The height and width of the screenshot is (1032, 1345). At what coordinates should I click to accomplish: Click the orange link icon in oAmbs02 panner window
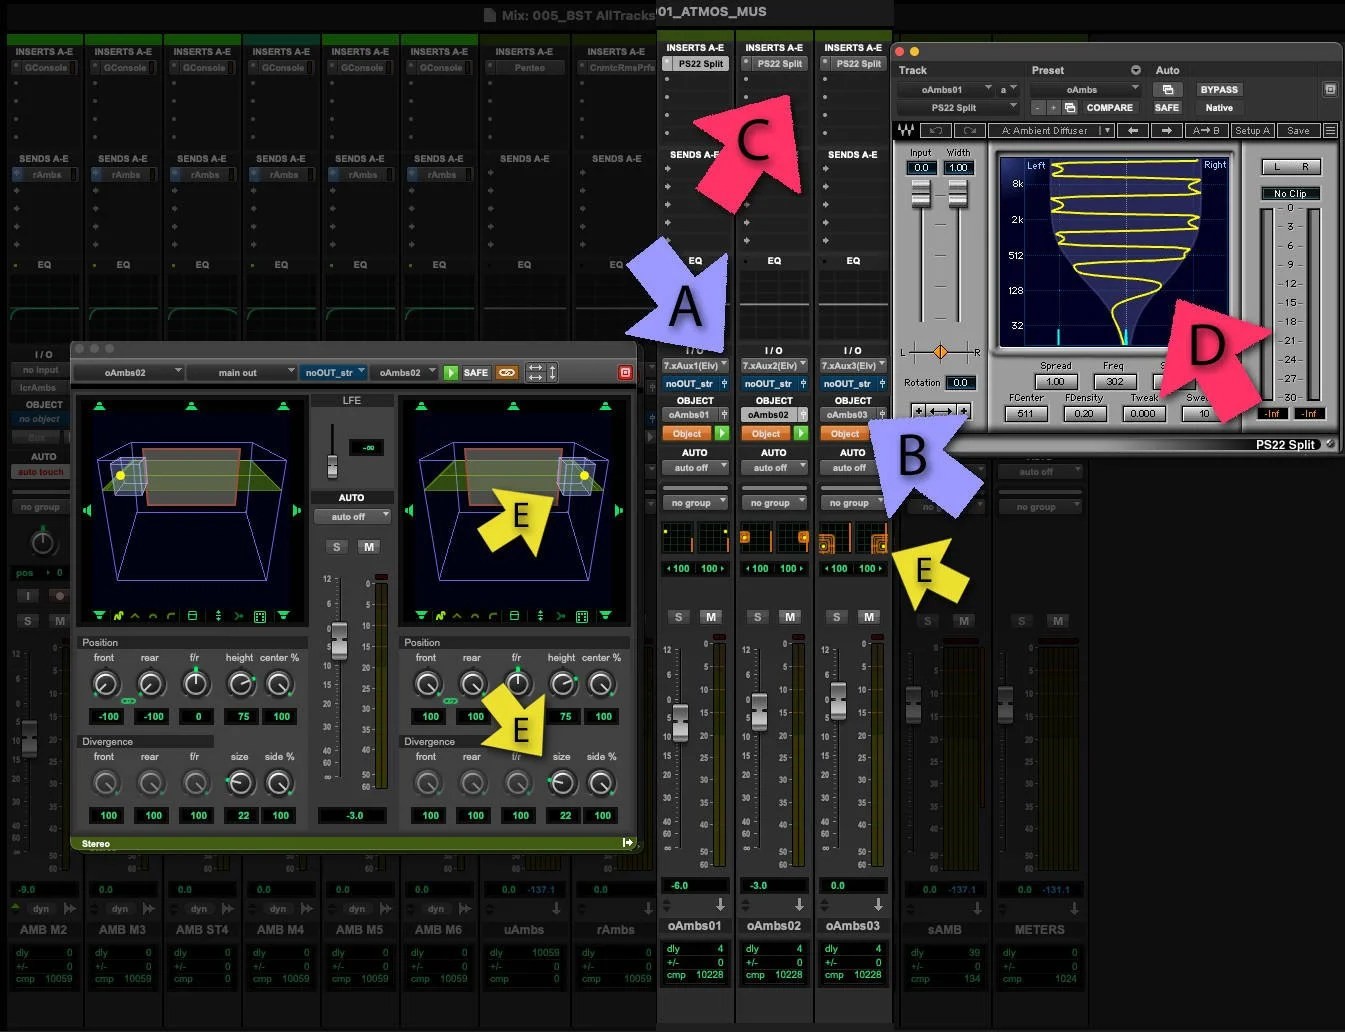pos(507,372)
